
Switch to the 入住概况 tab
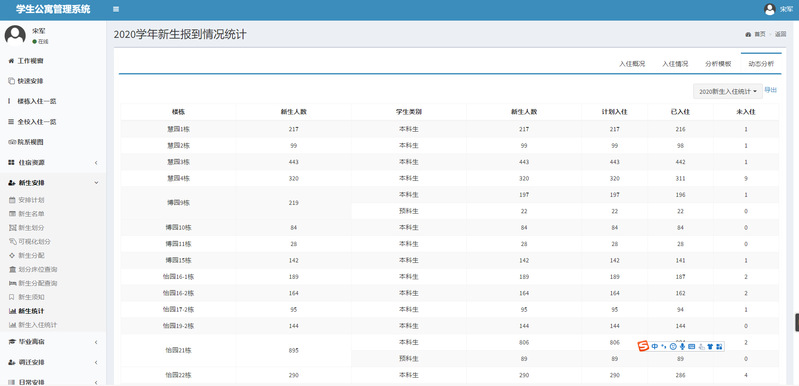click(x=632, y=64)
